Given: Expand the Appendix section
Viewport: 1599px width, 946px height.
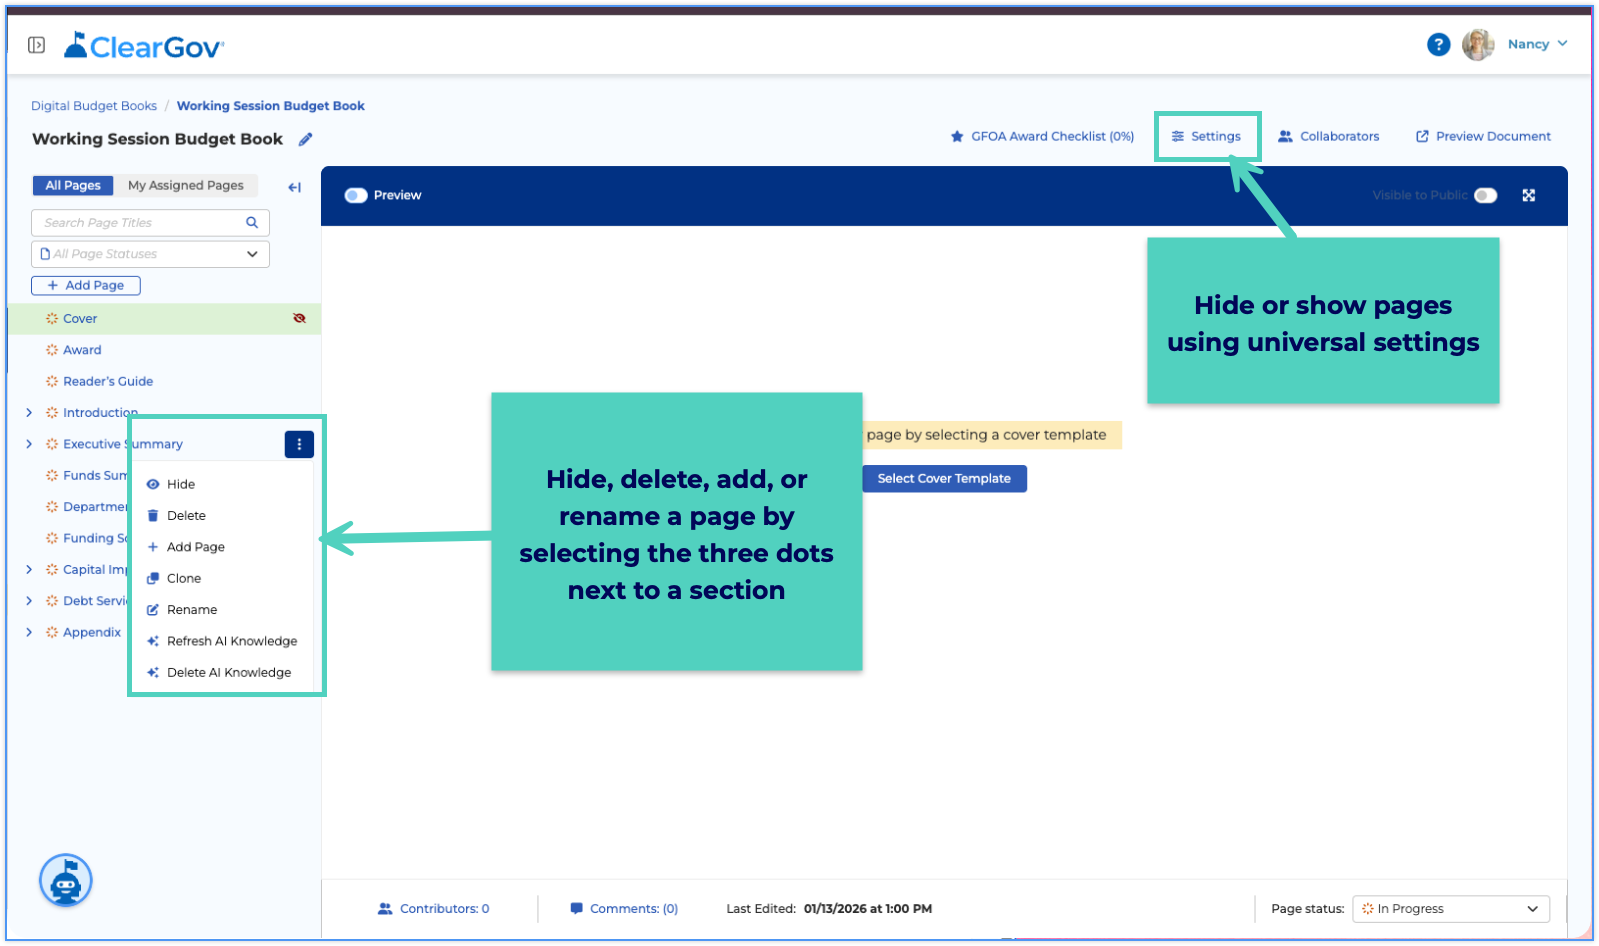Looking at the screenshot, I should click(29, 632).
